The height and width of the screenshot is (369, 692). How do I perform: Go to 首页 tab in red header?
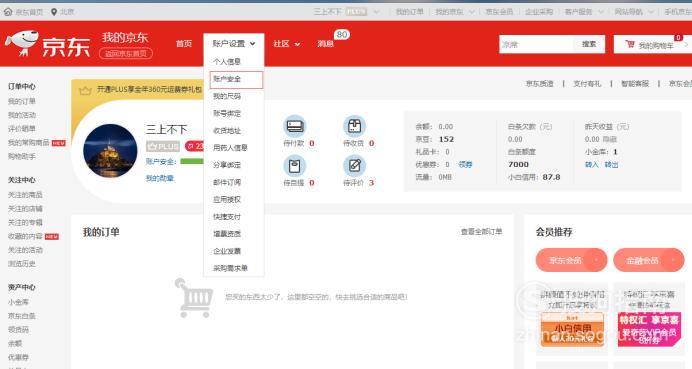click(x=184, y=44)
